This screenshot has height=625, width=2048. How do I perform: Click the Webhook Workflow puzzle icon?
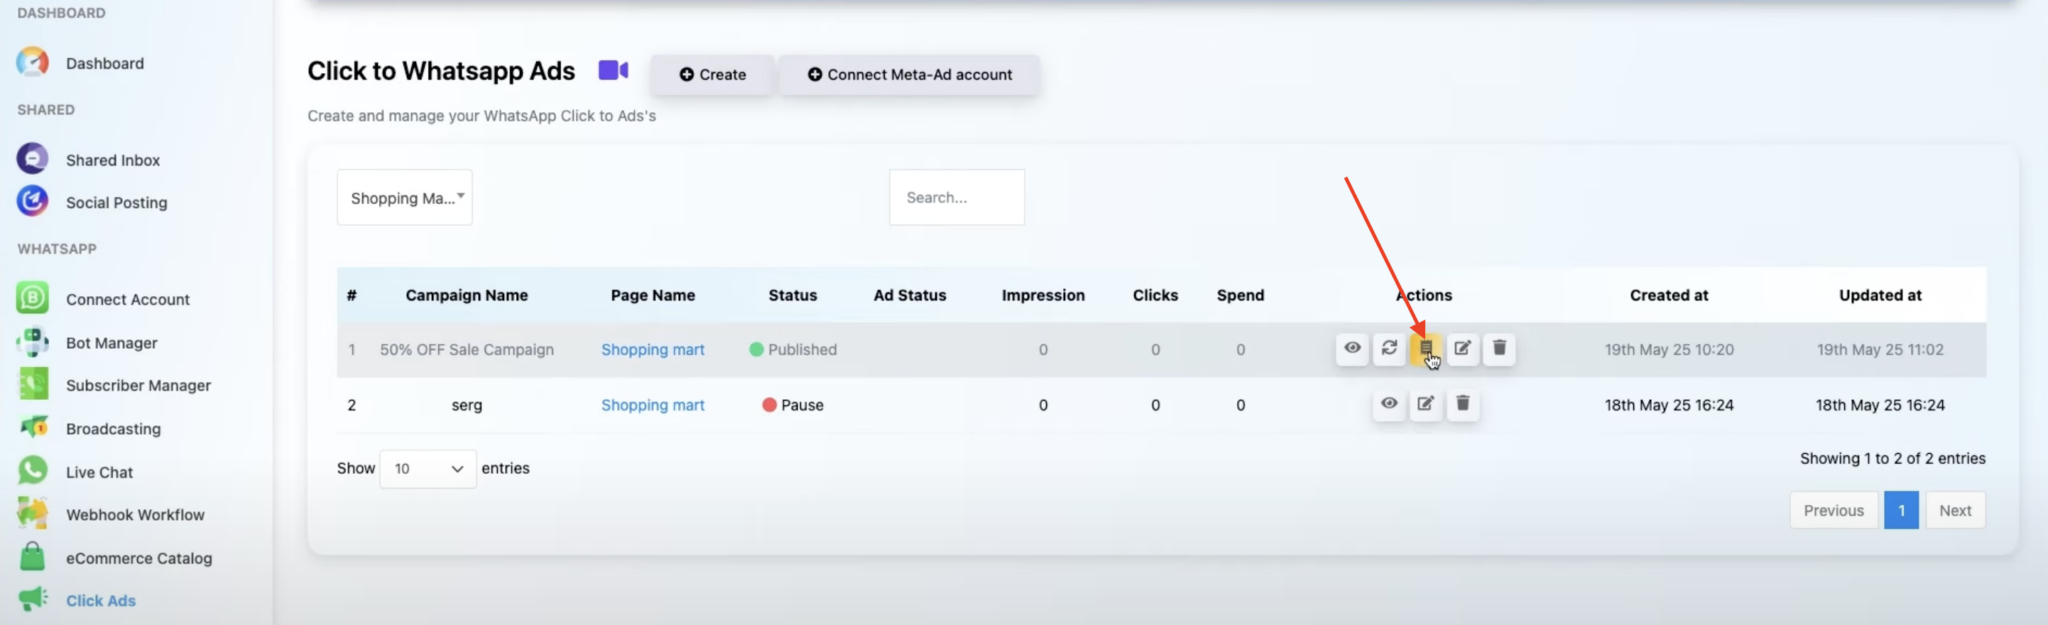click(x=32, y=514)
